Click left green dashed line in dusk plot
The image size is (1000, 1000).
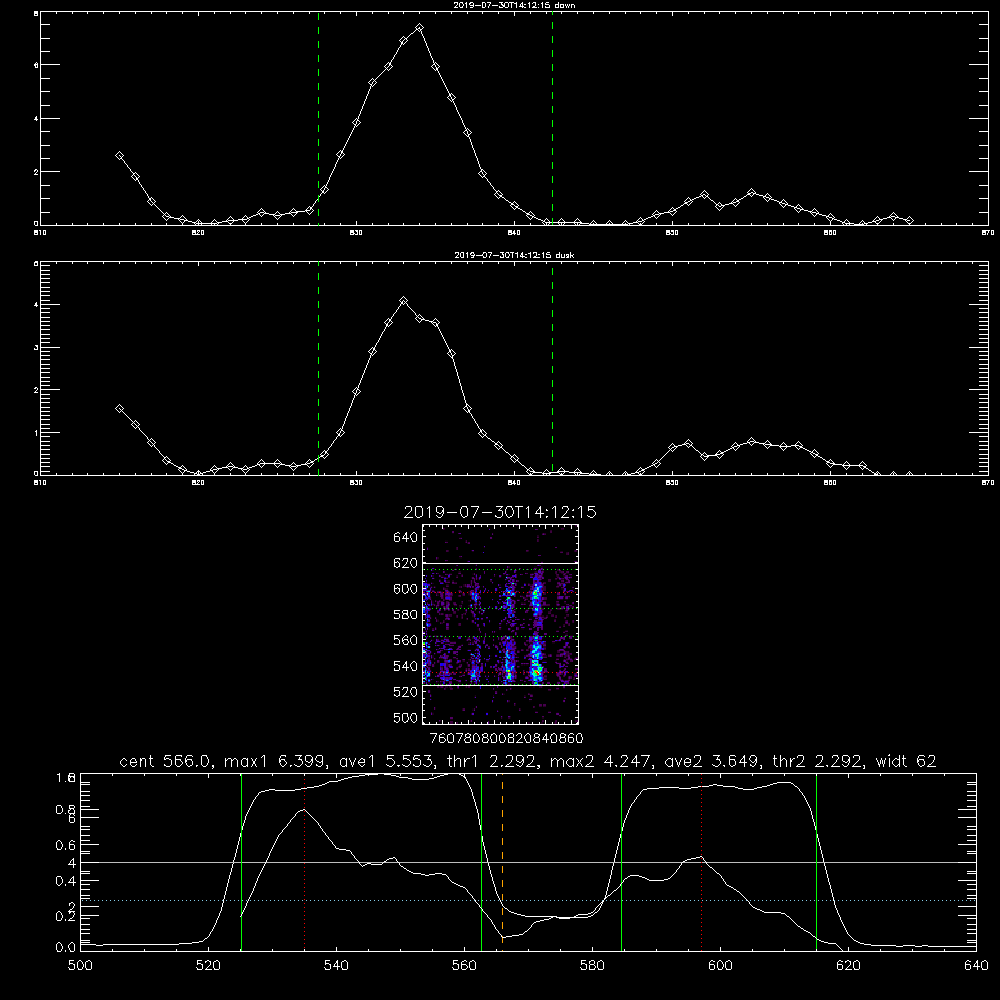click(318, 368)
